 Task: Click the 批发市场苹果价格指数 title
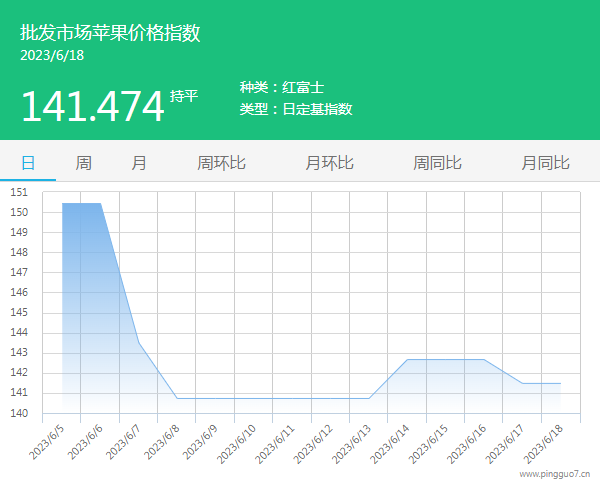[x=110, y=32]
